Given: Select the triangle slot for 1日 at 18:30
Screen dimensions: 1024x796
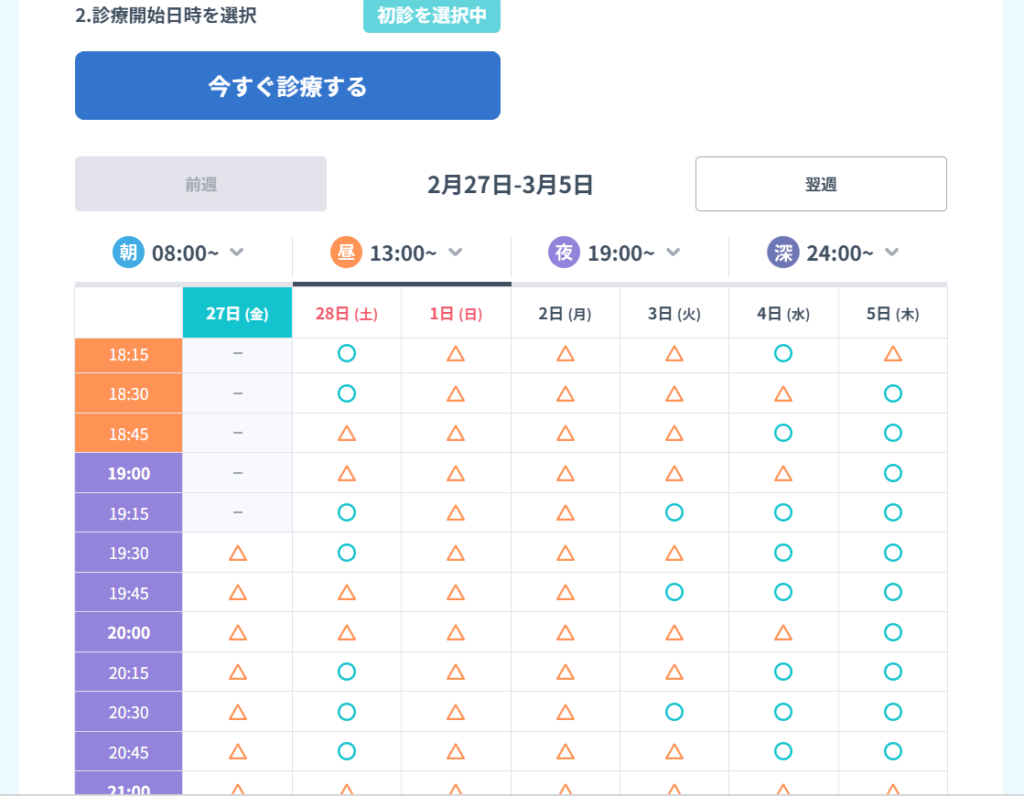Looking at the screenshot, I should 456,393.
